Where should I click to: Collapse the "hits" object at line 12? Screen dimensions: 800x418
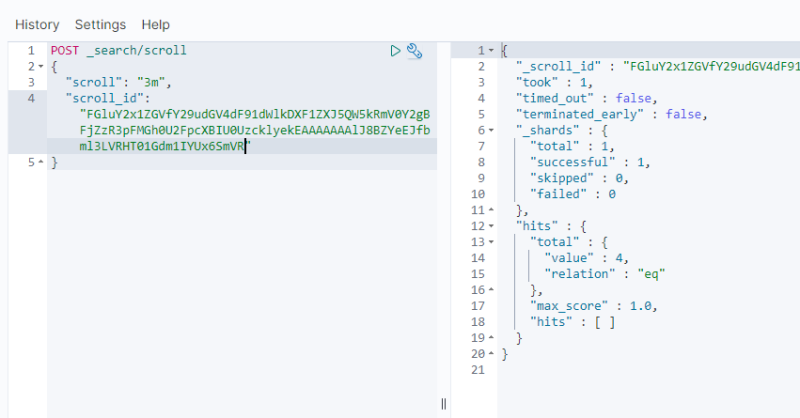pyautogui.click(x=491, y=226)
